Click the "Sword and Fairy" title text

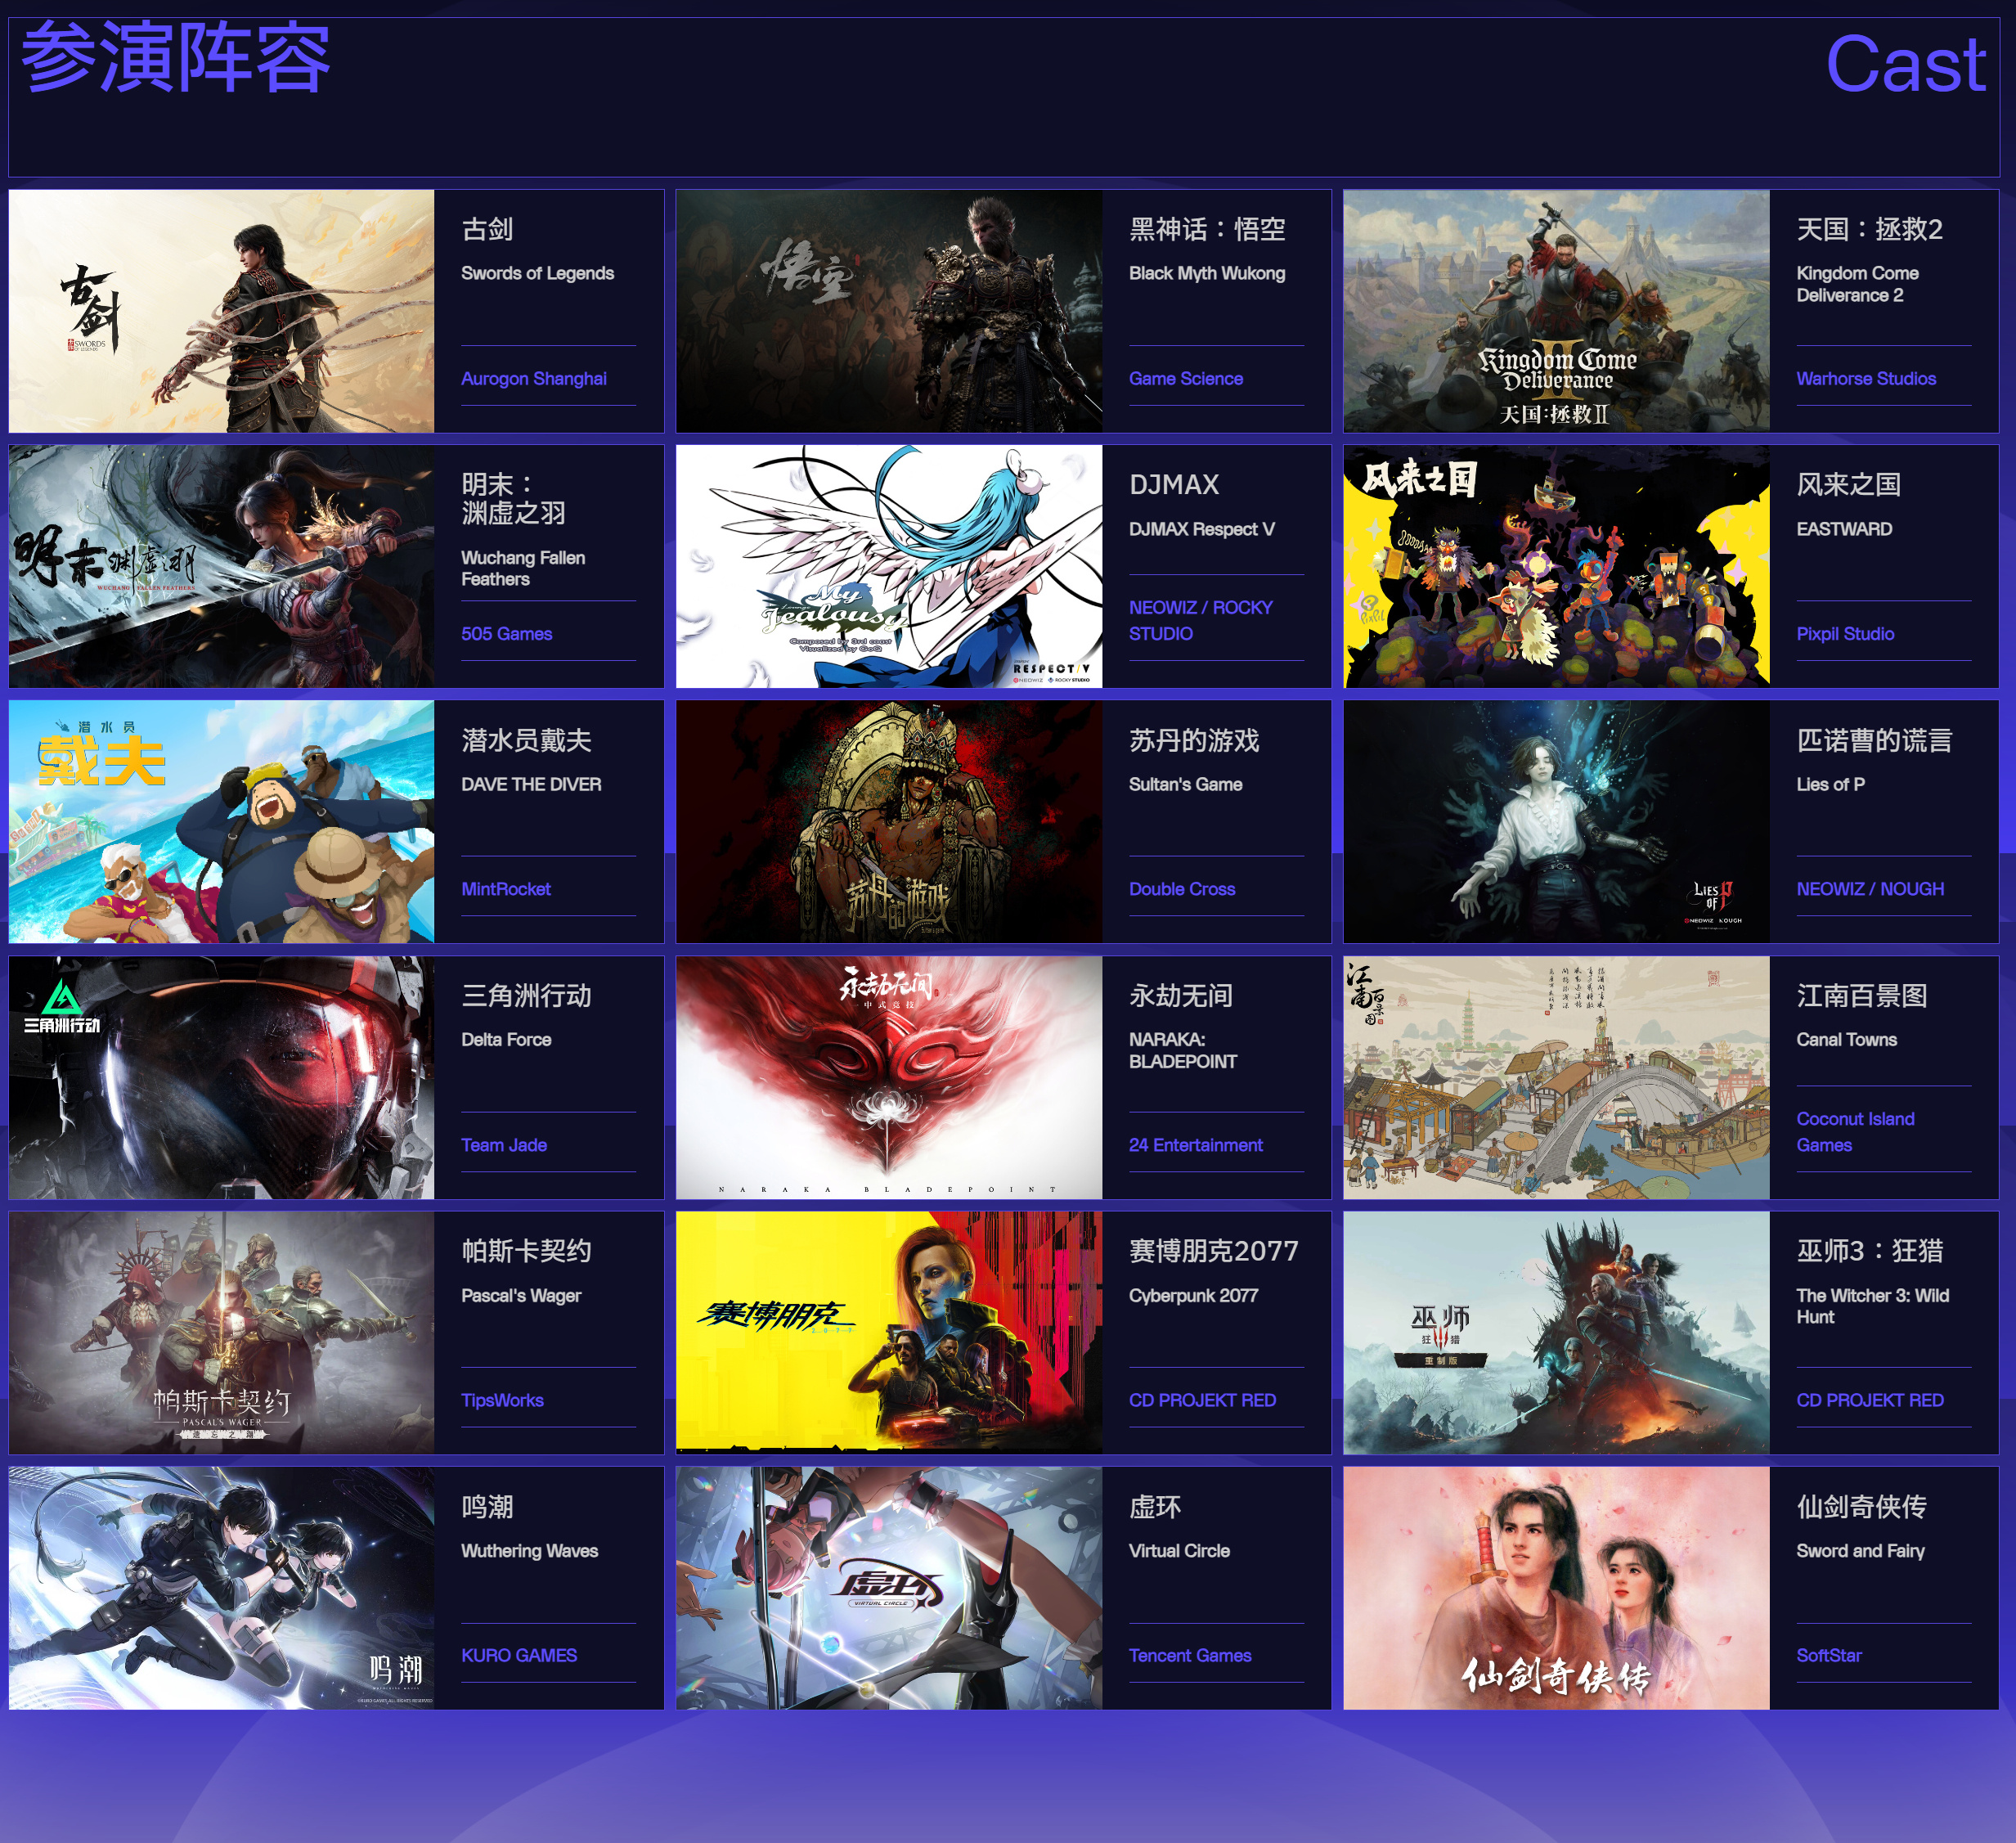1860,1550
